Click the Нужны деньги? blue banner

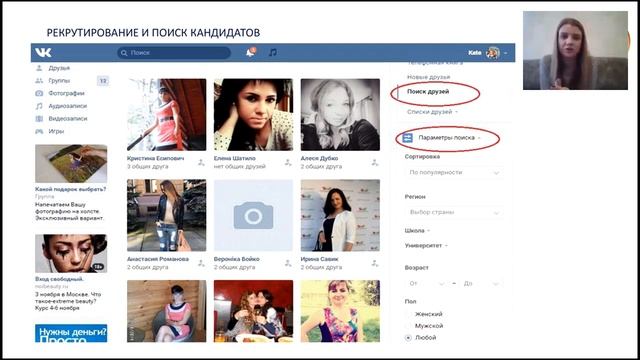tap(71, 333)
